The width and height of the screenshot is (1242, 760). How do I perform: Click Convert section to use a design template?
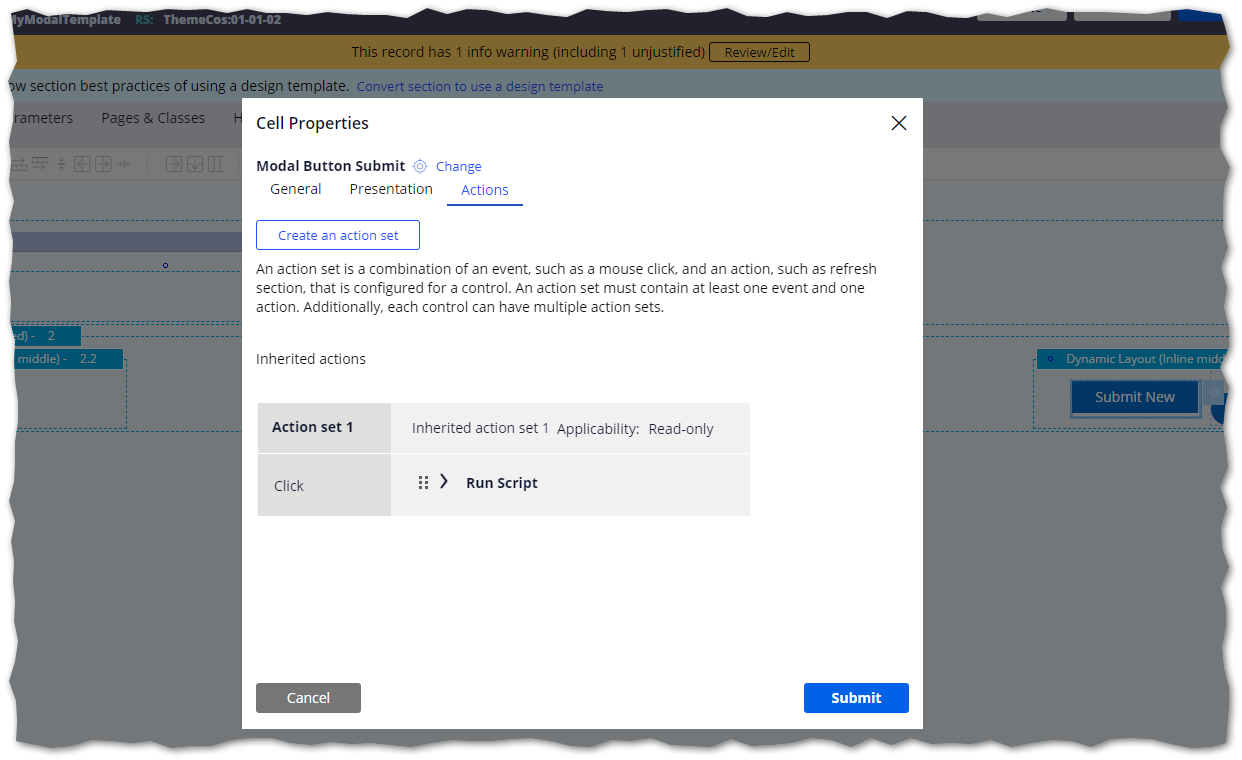[x=480, y=86]
